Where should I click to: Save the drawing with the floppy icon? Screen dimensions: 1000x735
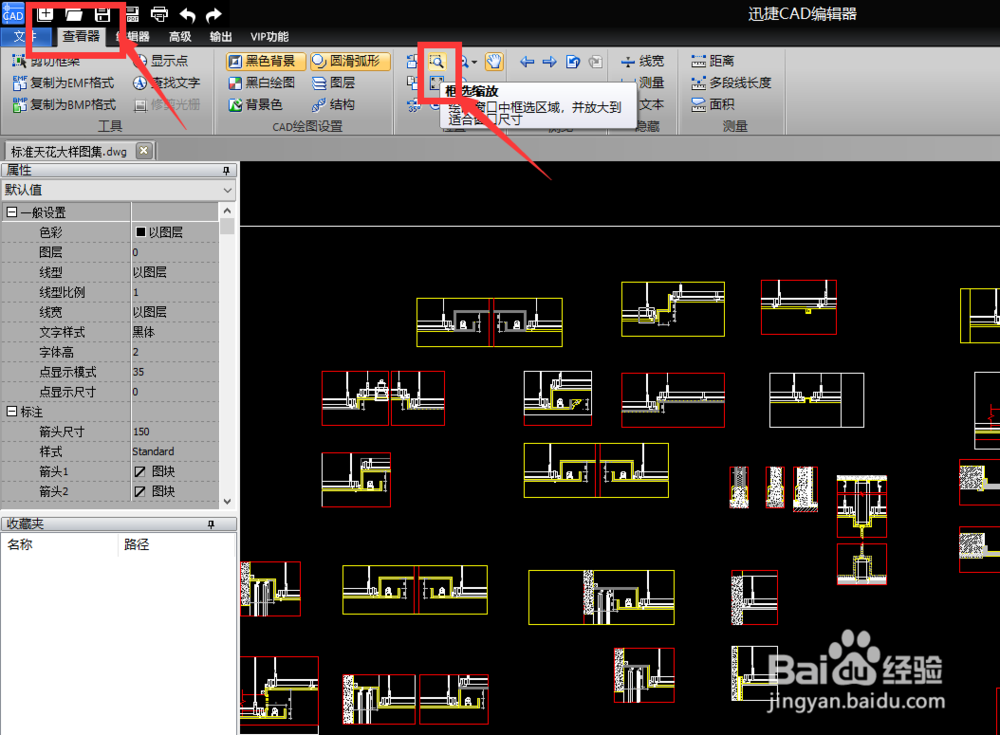pos(102,13)
